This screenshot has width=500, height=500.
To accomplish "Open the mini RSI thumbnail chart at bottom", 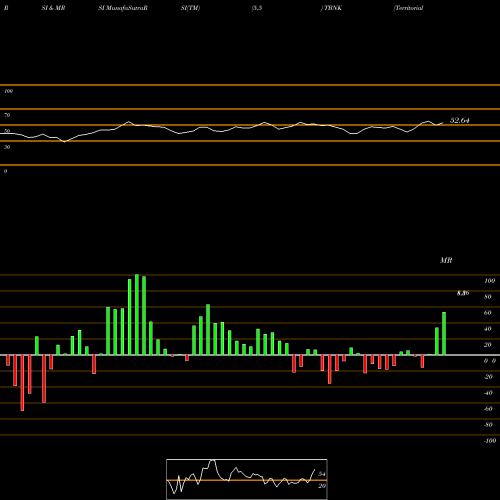I will (x=247, y=479).
